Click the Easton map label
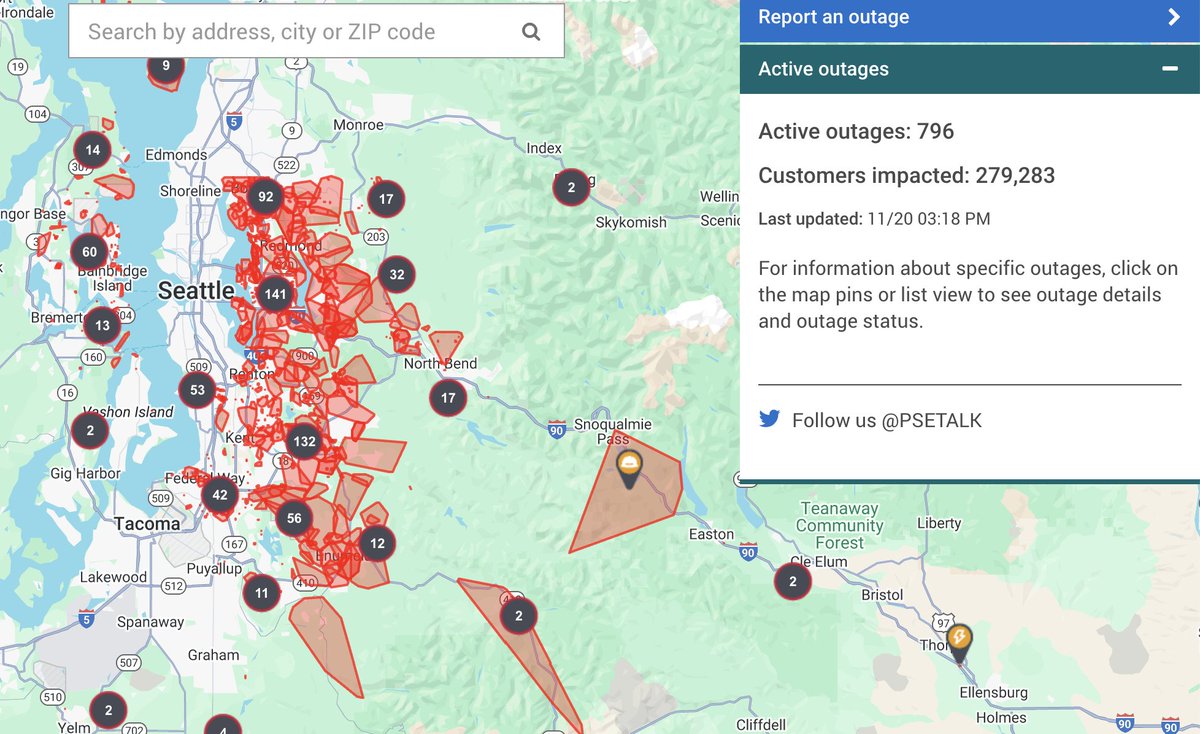 (711, 535)
